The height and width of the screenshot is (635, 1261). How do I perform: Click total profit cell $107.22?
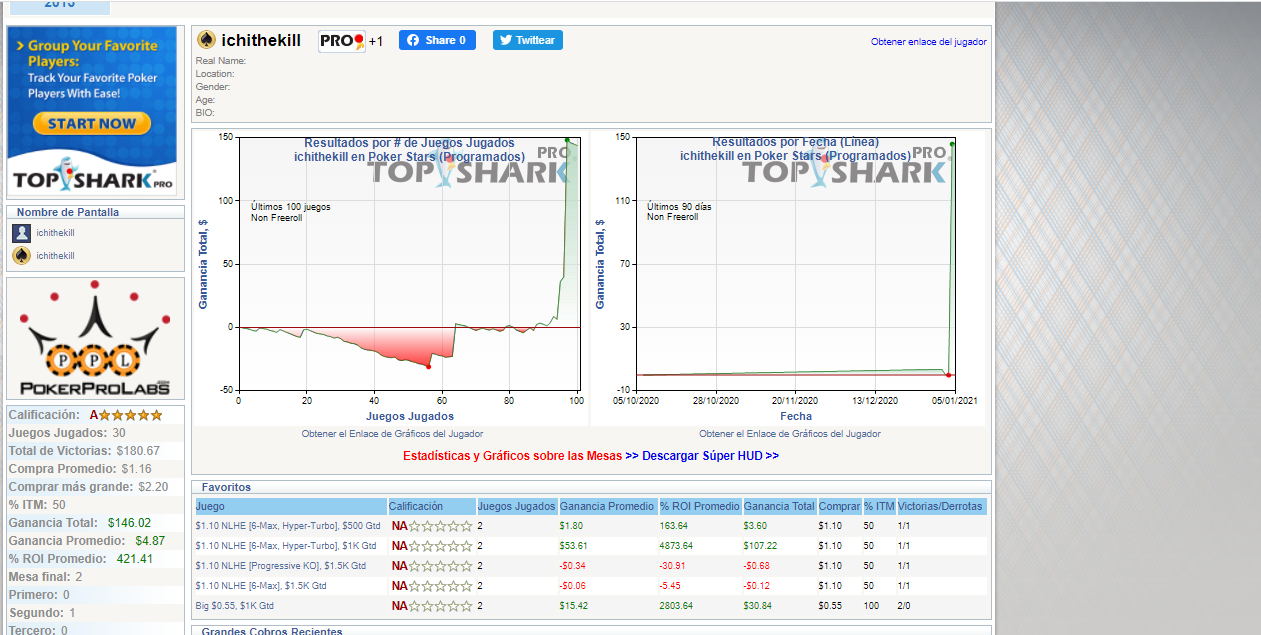pos(761,546)
